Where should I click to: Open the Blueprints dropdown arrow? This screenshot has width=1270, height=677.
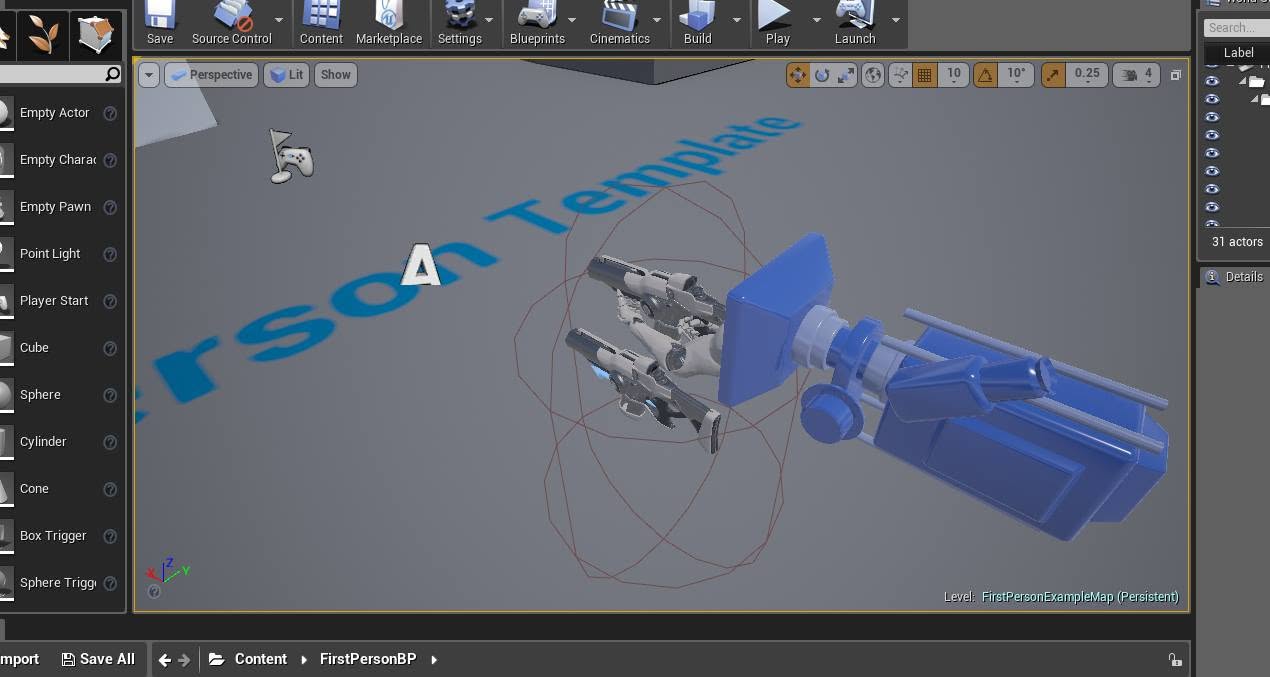coord(572,20)
